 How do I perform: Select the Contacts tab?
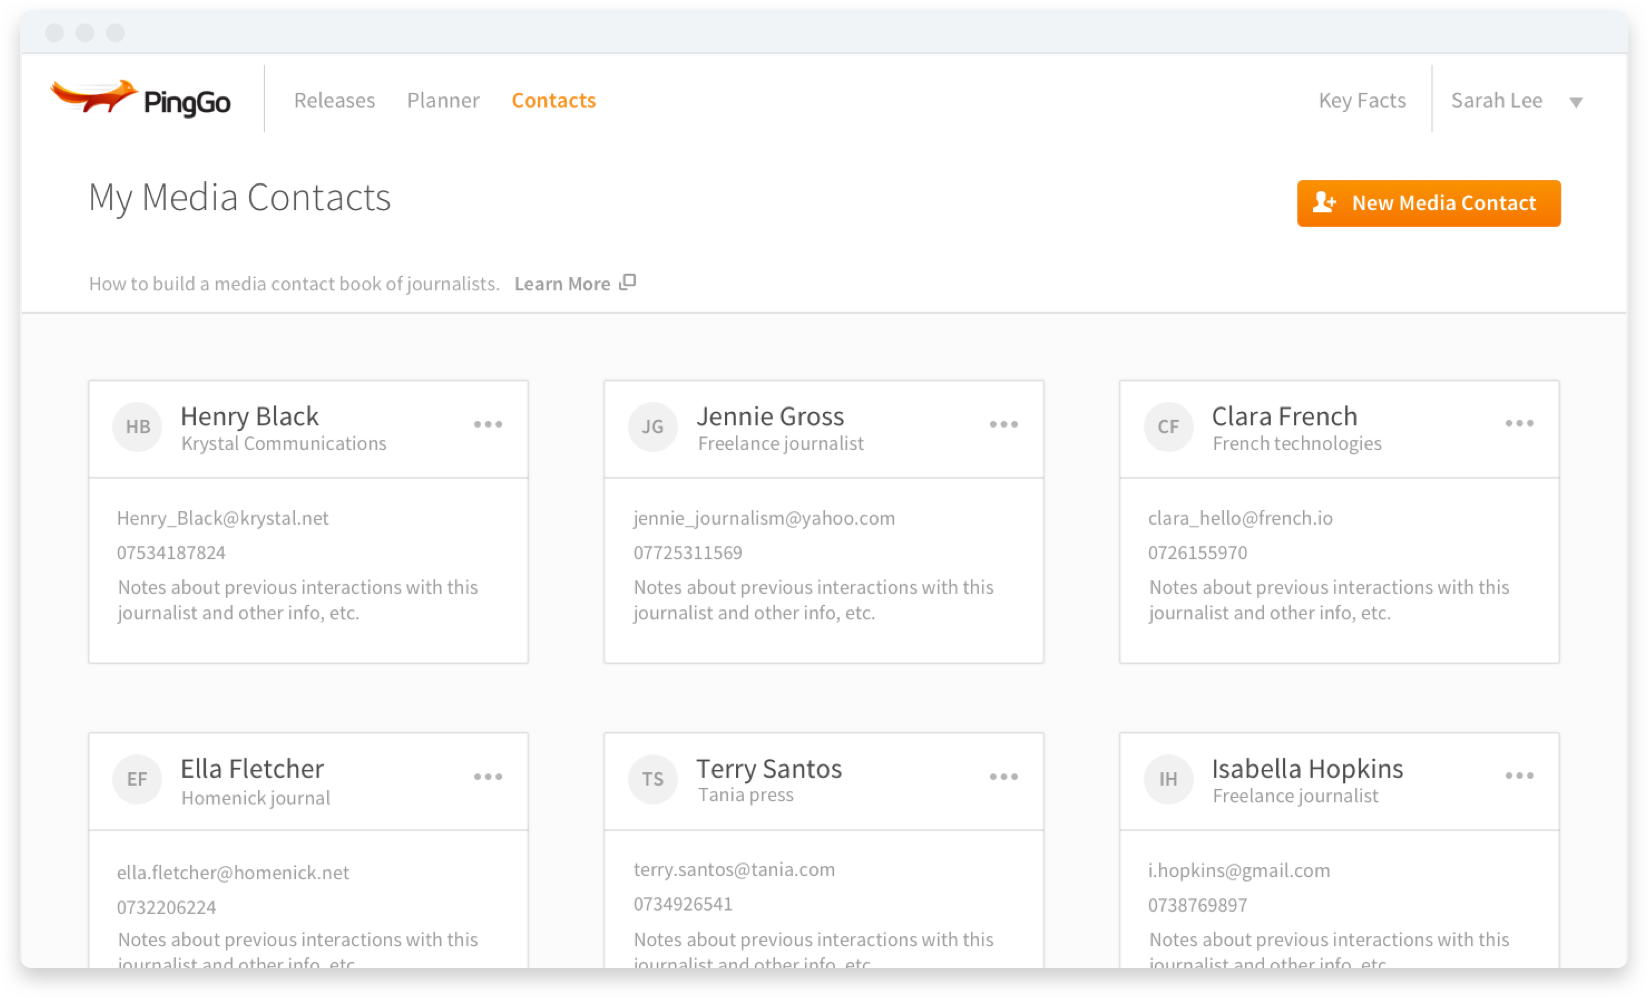[x=554, y=101]
